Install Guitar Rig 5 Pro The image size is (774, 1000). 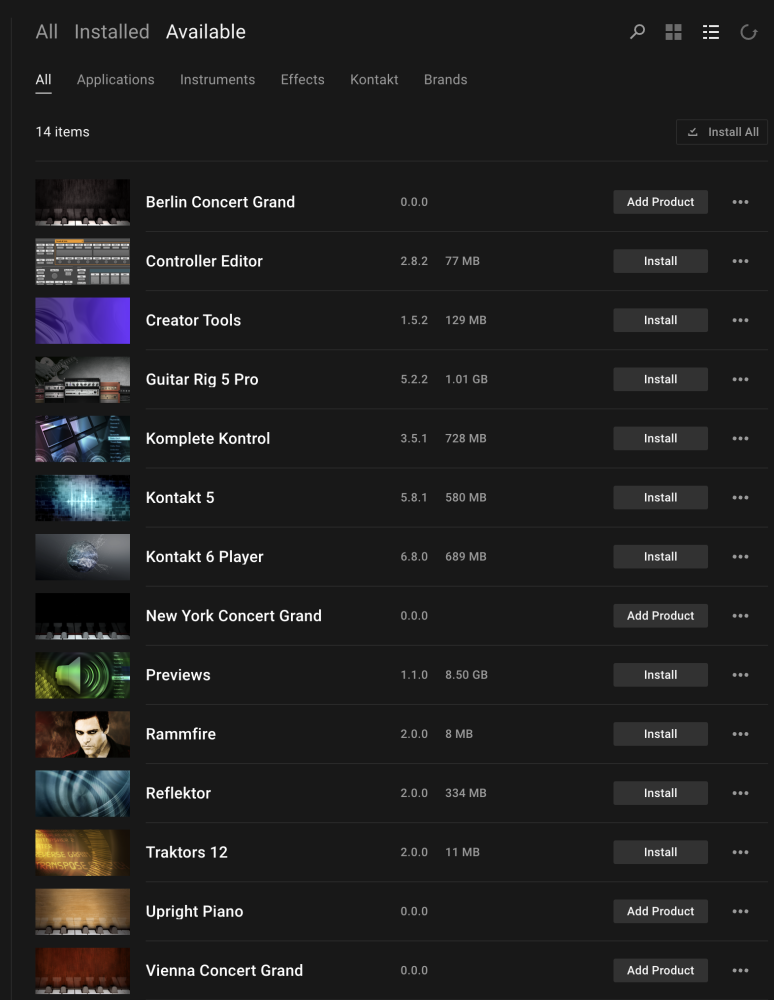661,379
